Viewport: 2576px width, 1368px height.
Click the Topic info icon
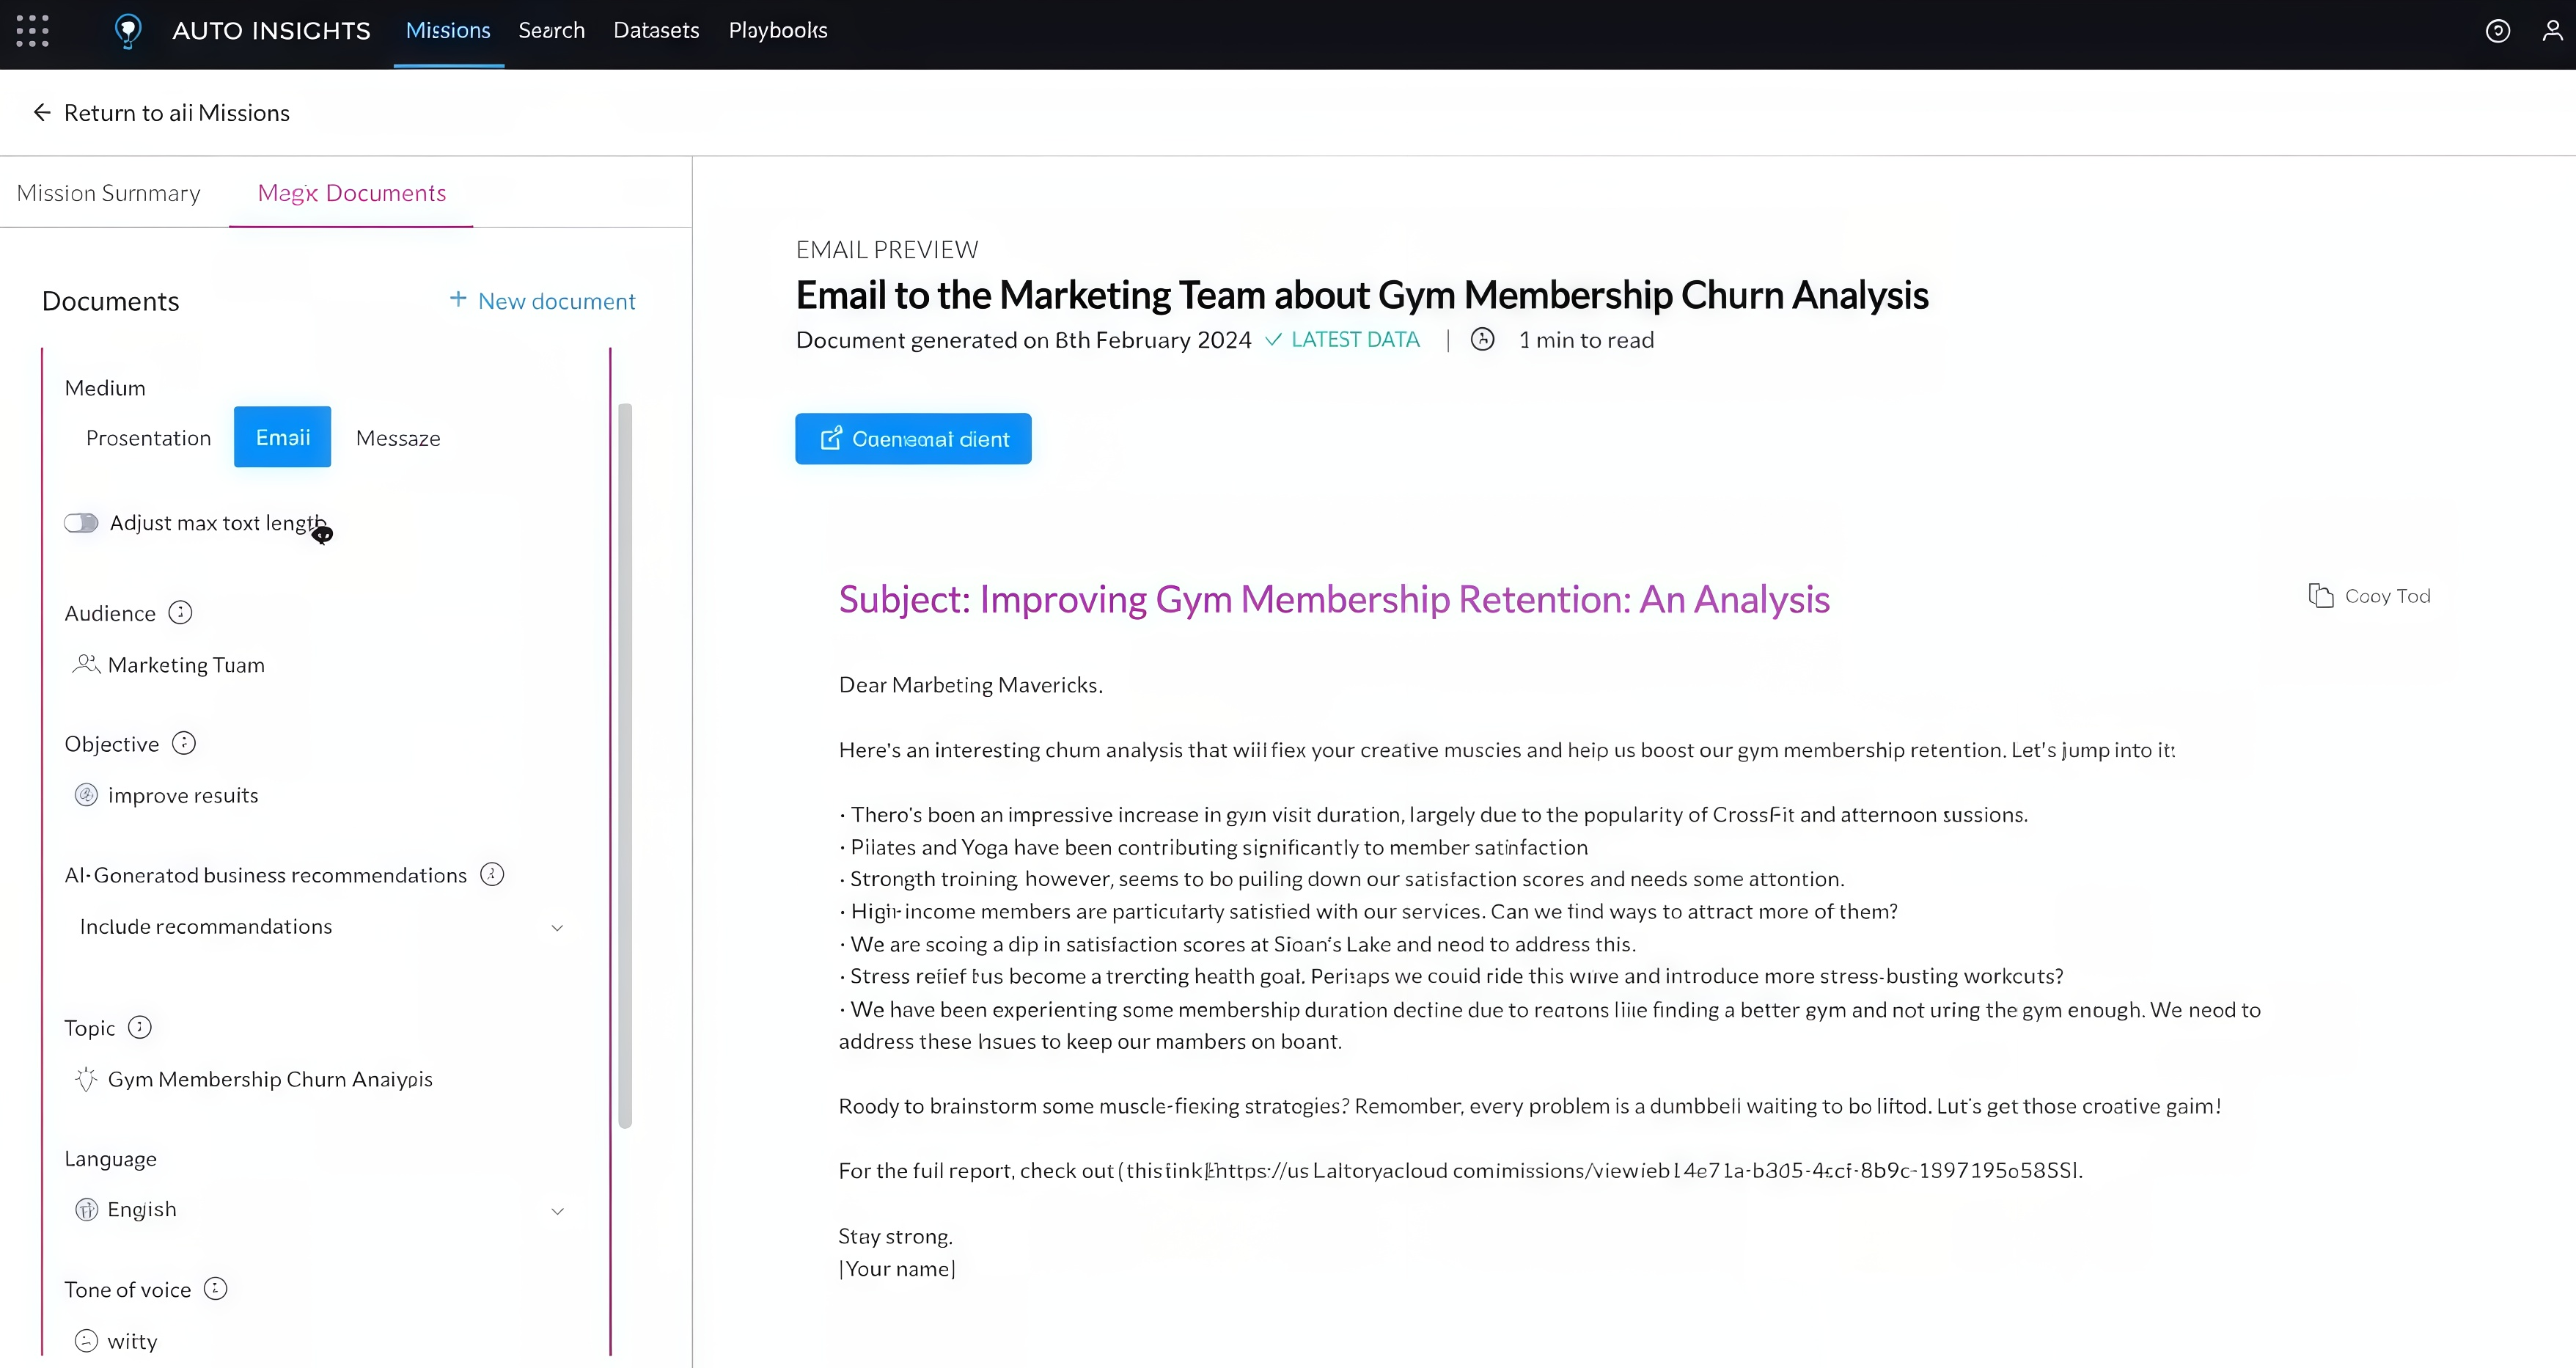[140, 1028]
